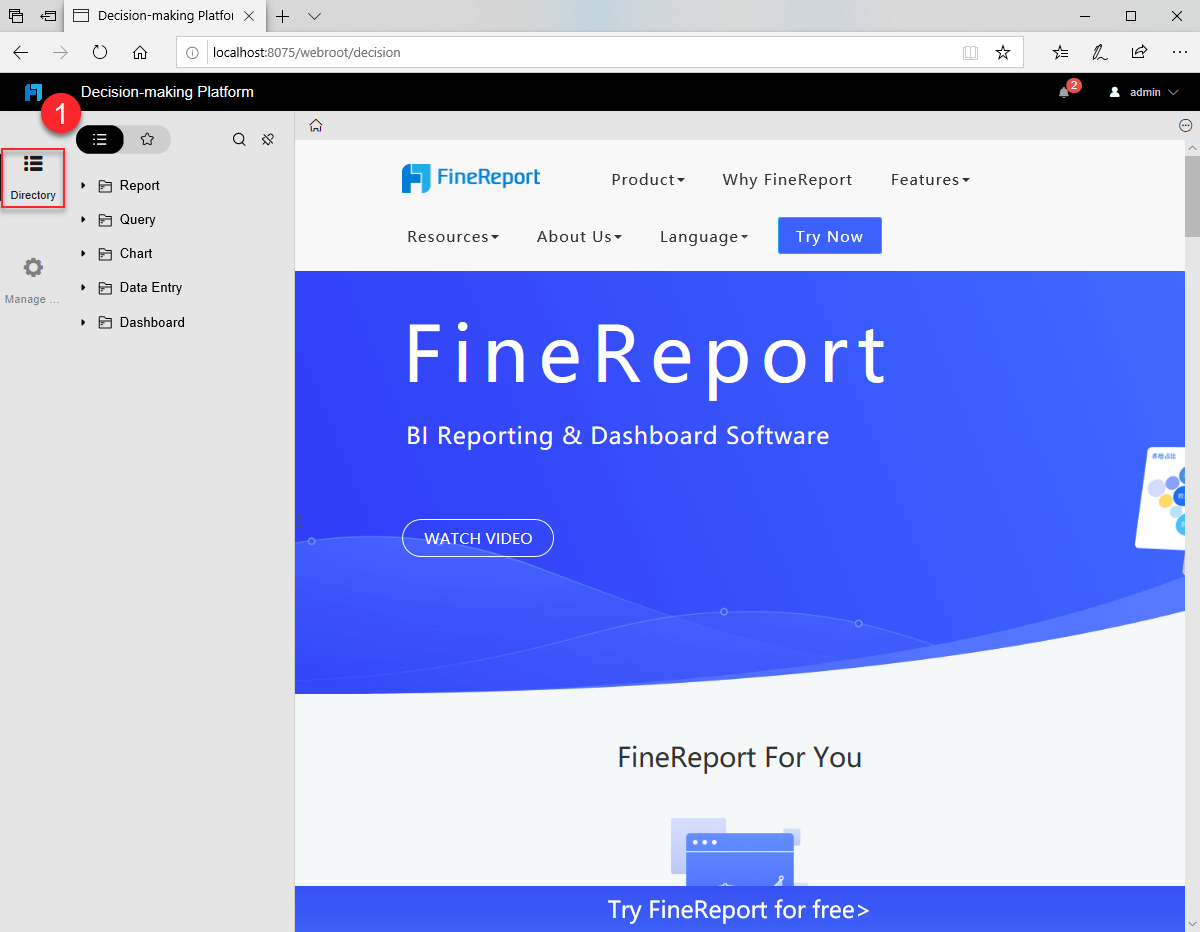Viewport: 1200px width, 932px height.
Task: Expand the Report folder tree
Action: pos(83,185)
